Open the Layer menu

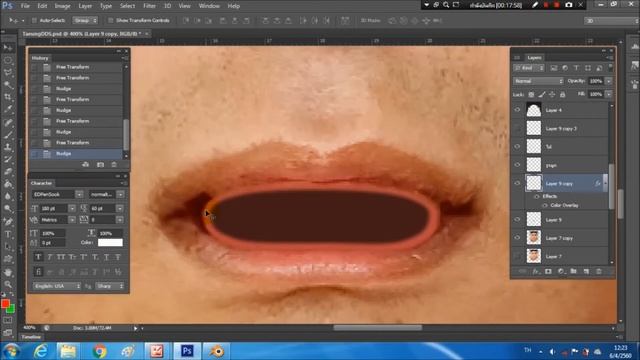click(x=85, y=6)
